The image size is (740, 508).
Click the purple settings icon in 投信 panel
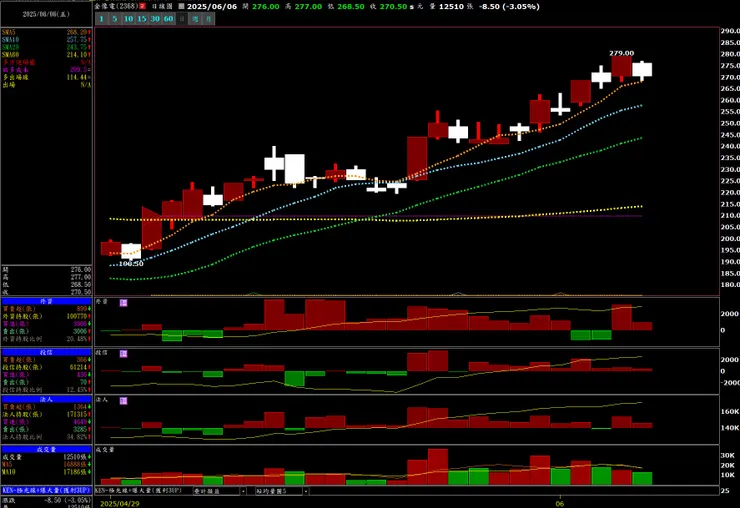[124, 354]
